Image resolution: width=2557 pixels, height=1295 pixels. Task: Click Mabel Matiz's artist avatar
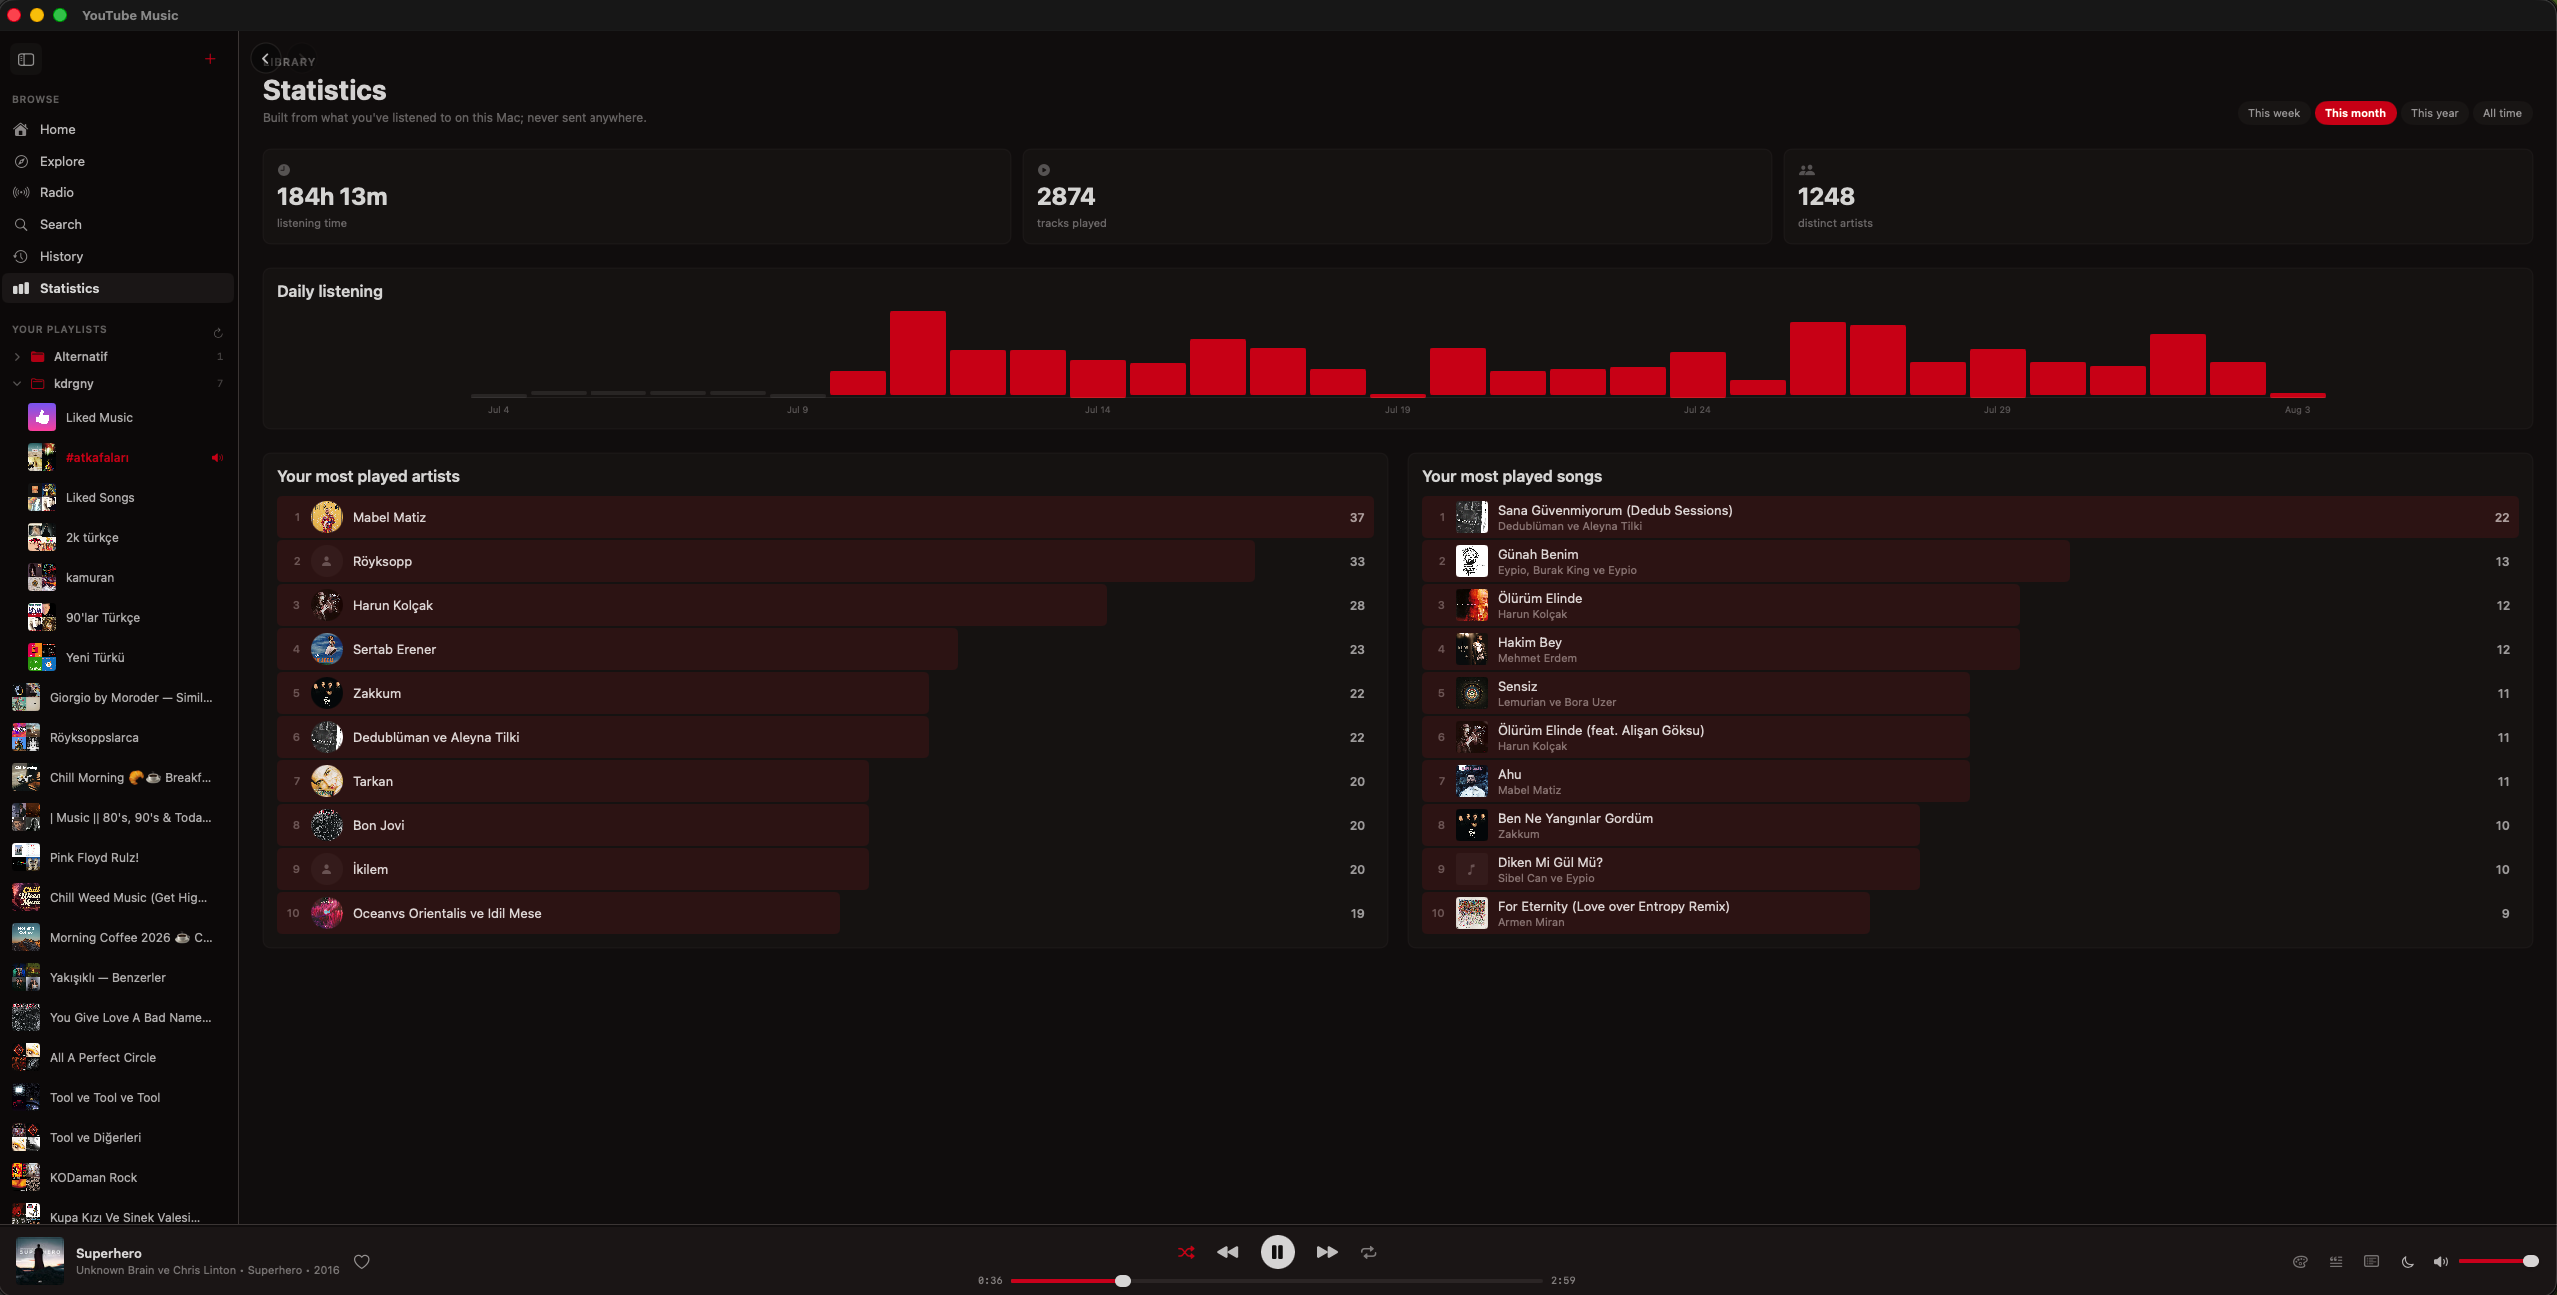(x=327, y=517)
